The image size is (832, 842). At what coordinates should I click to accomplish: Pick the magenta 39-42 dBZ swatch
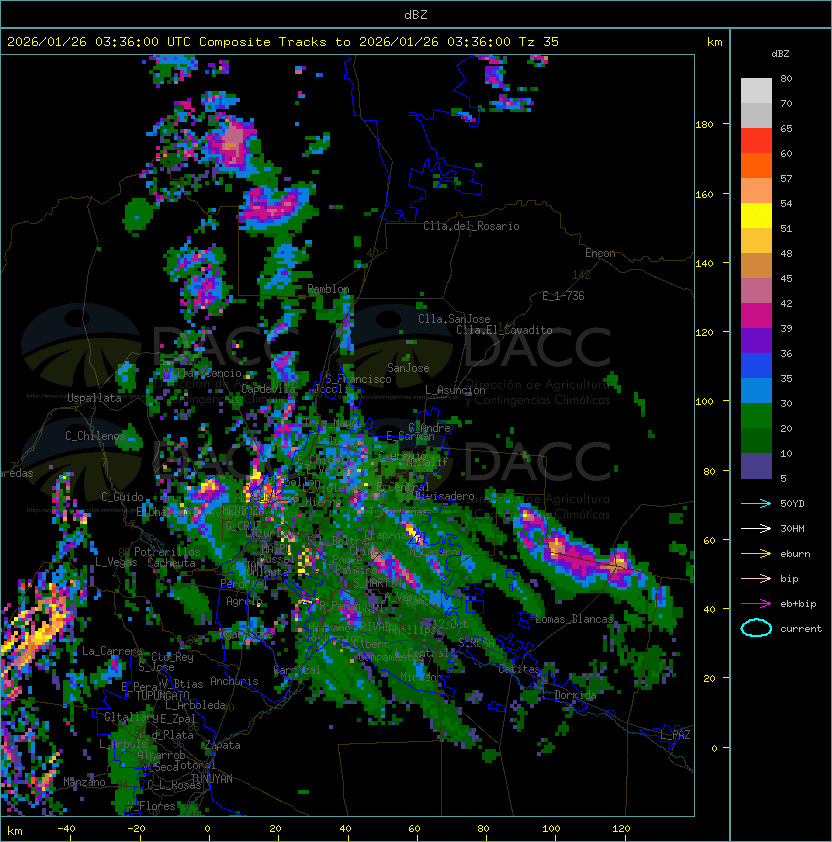click(756, 316)
